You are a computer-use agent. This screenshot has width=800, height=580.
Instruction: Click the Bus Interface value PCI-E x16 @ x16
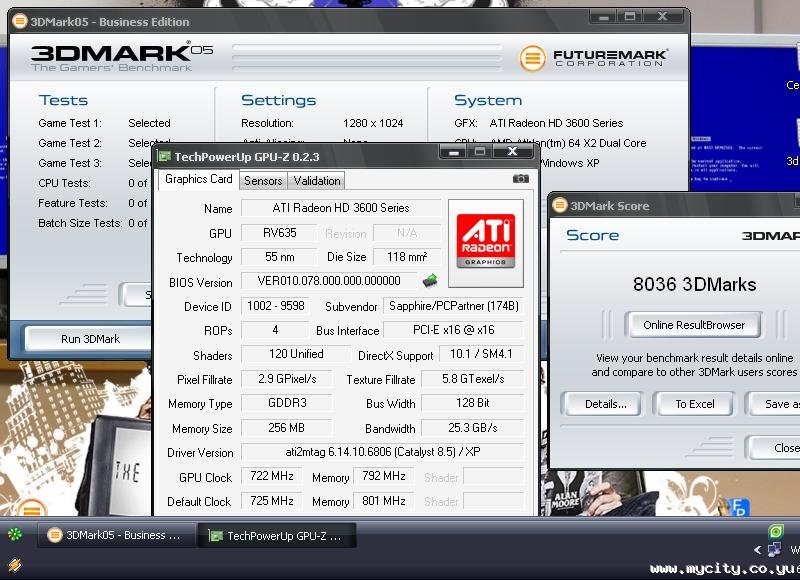tap(454, 330)
